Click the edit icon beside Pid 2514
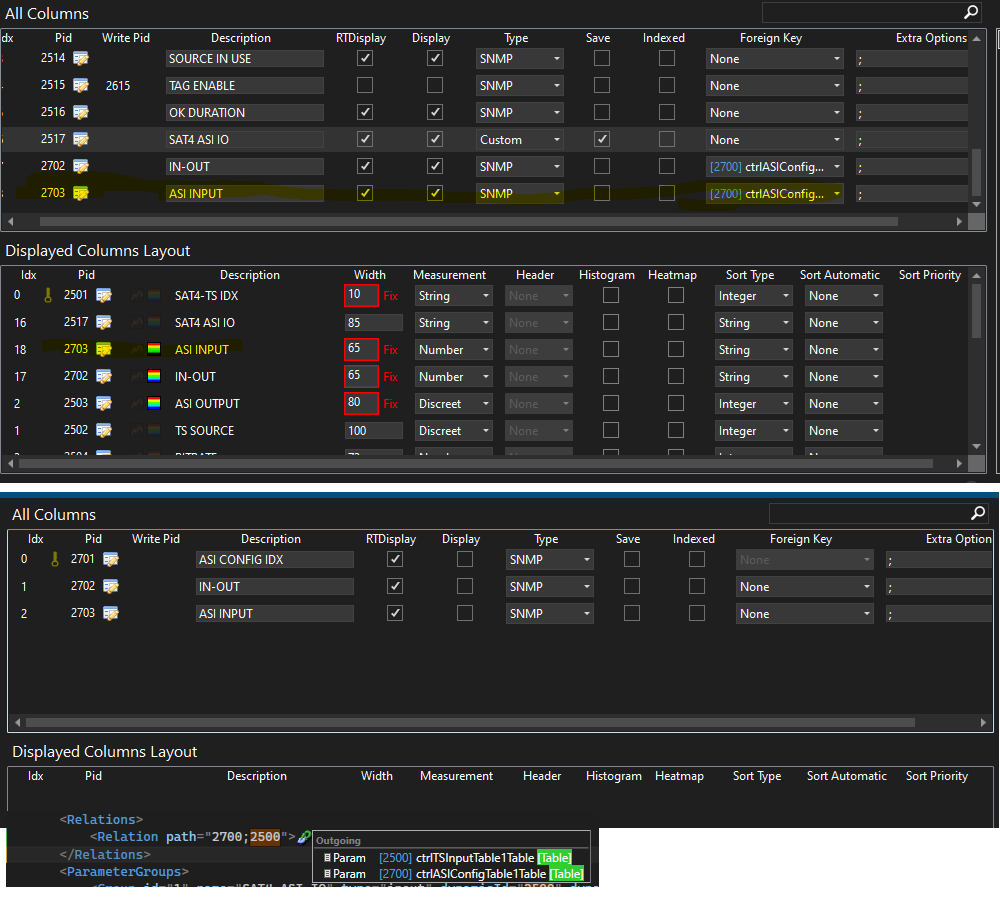This screenshot has width=1000, height=915. click(x=81, y=59)
